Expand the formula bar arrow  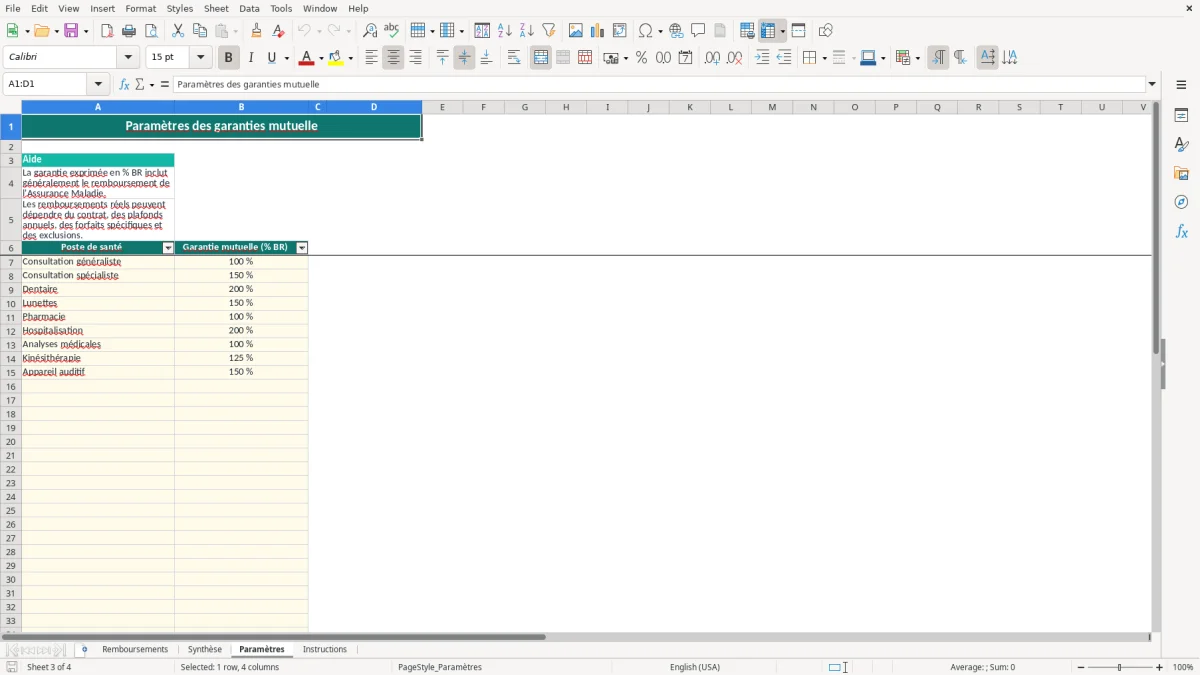[x=1153, y=85]
